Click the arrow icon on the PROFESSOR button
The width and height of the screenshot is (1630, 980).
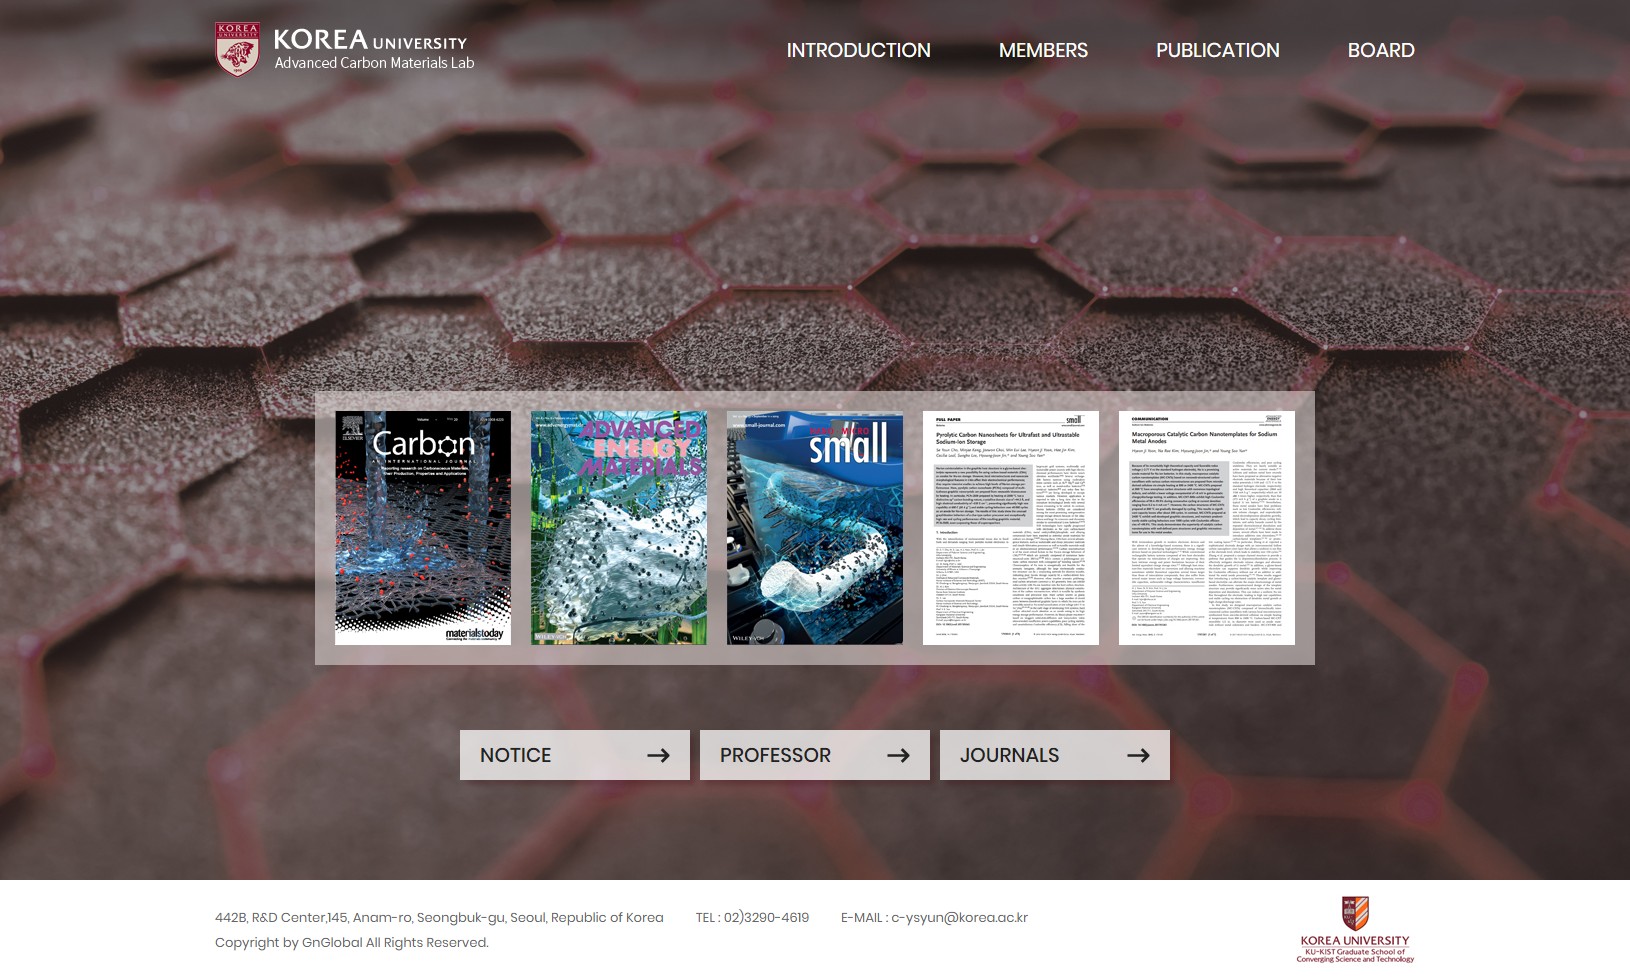click(898, 755)
